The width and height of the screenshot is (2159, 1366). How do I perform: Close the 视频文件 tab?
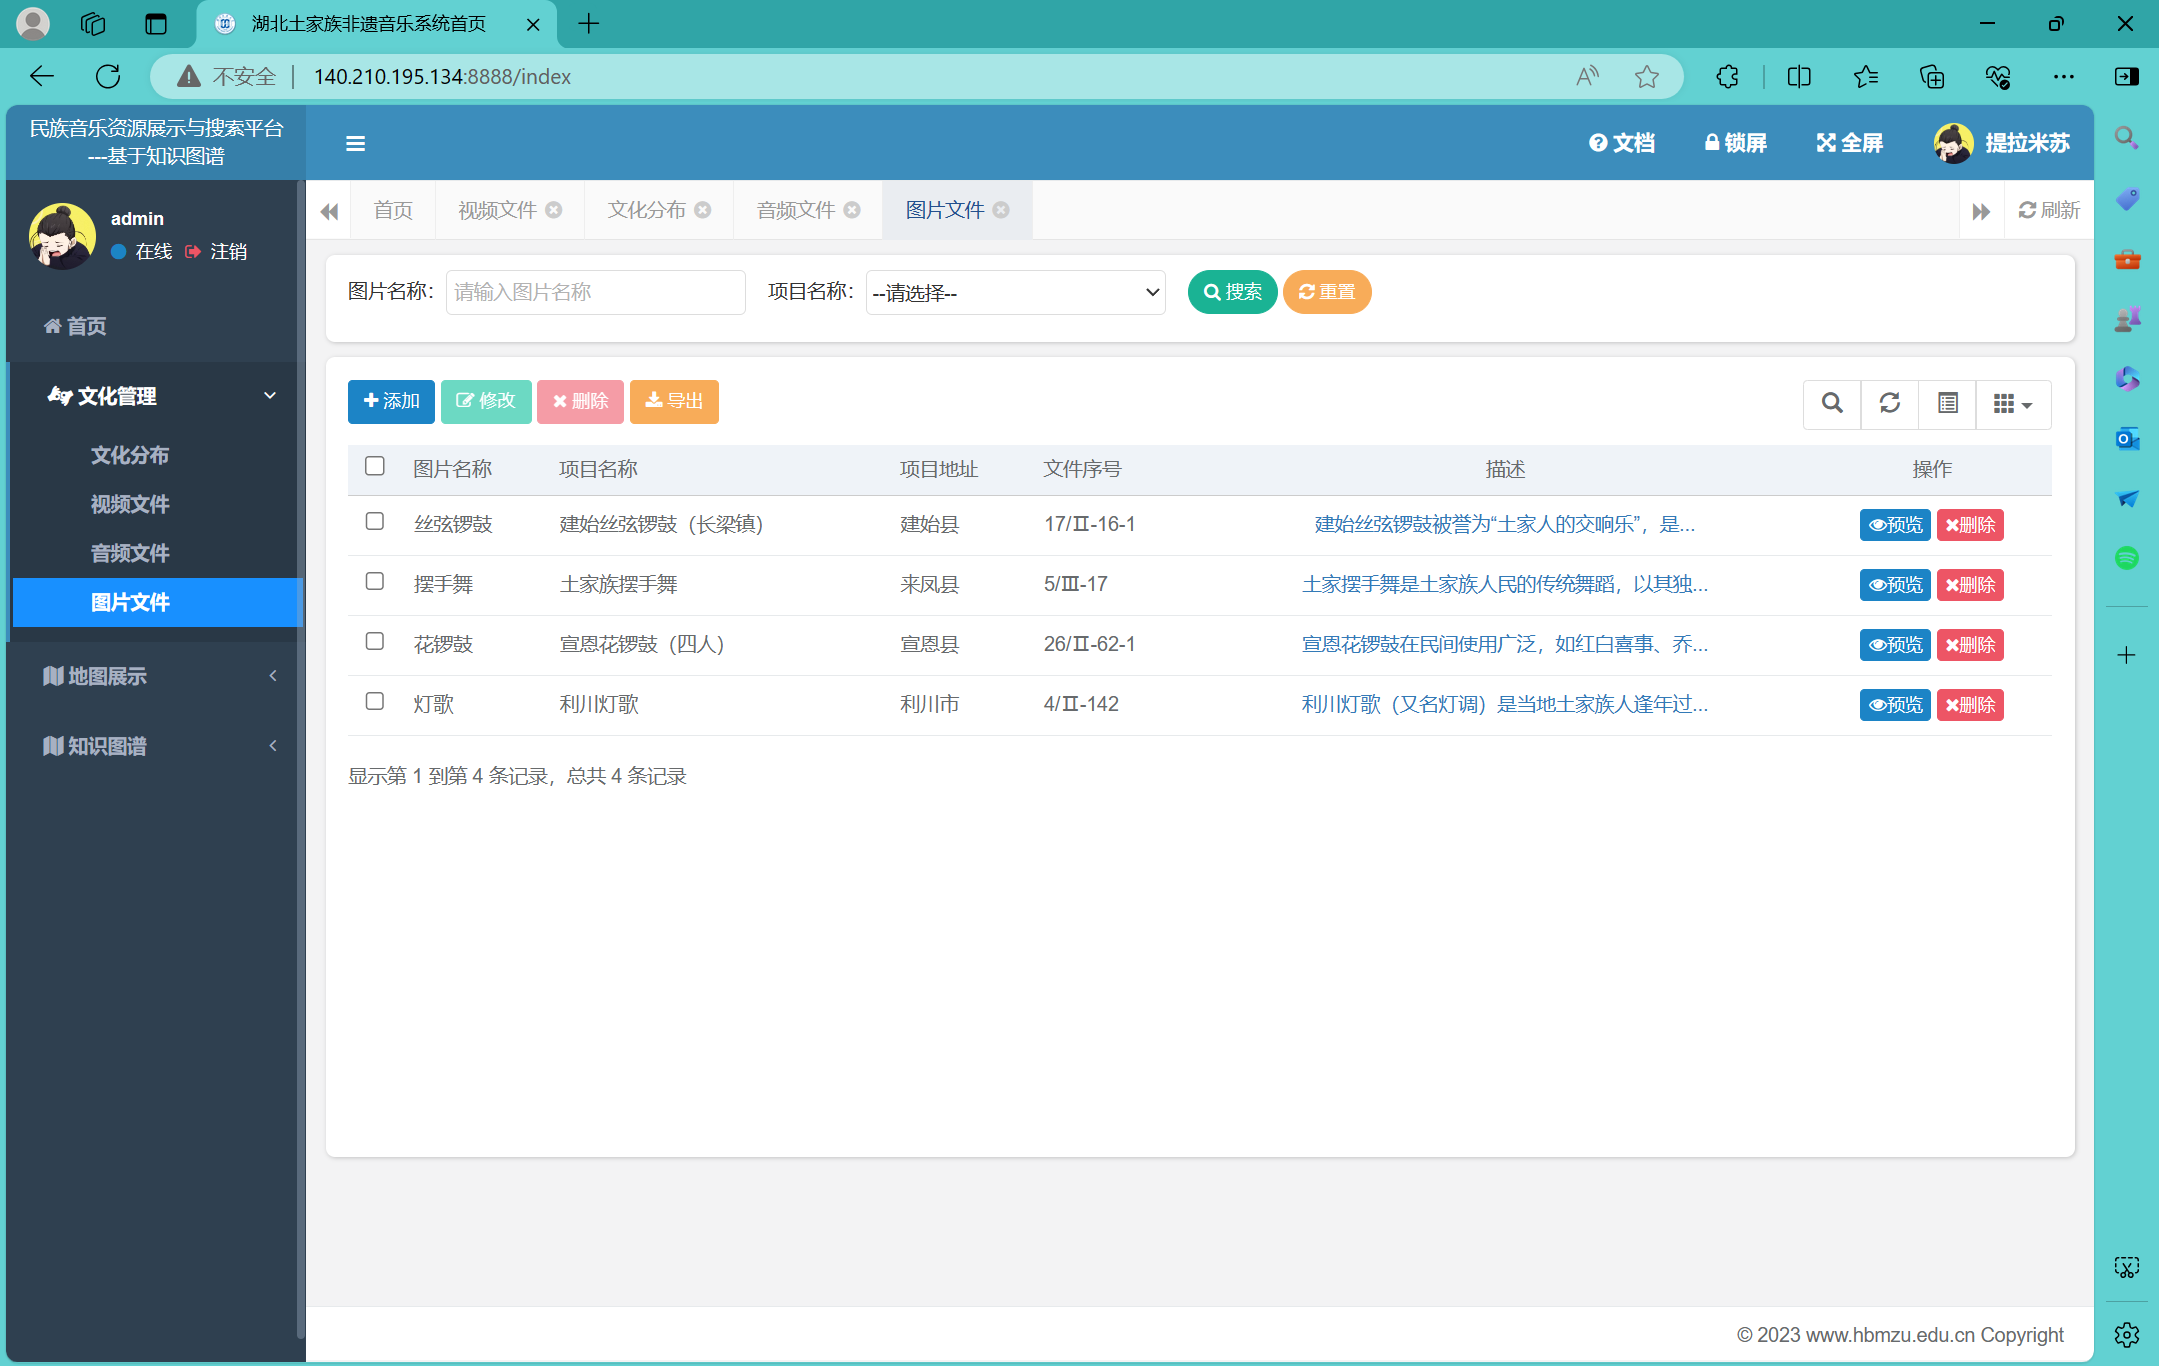554,210
